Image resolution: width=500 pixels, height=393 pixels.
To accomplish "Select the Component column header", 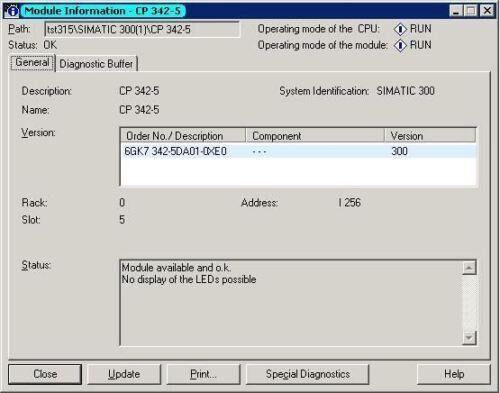I will (x=315, y=136).
